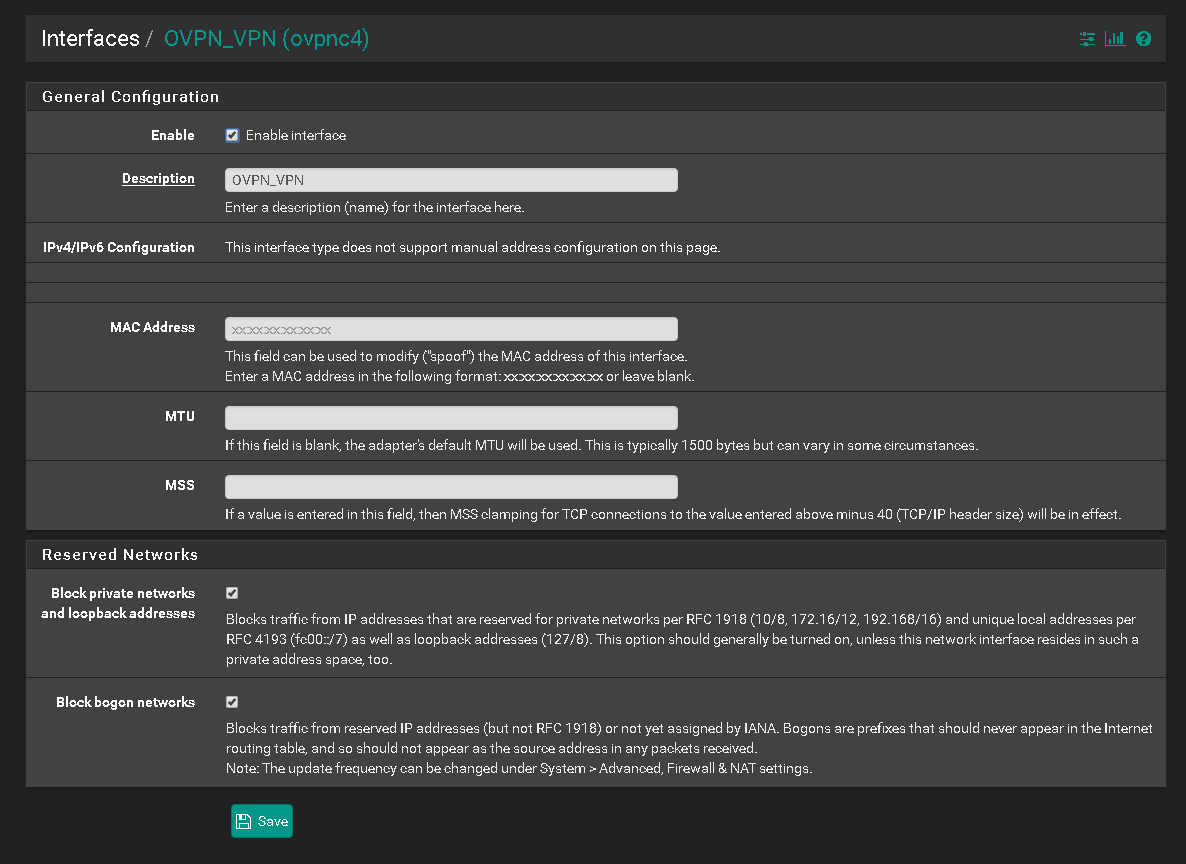
Task: Focus the Description field containing OVPN_VPN
Action: 451,180
